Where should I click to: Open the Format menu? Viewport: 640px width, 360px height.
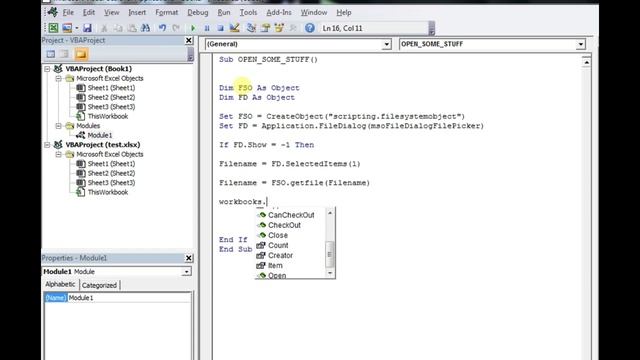pyautogui.click(x=167, y=13)
